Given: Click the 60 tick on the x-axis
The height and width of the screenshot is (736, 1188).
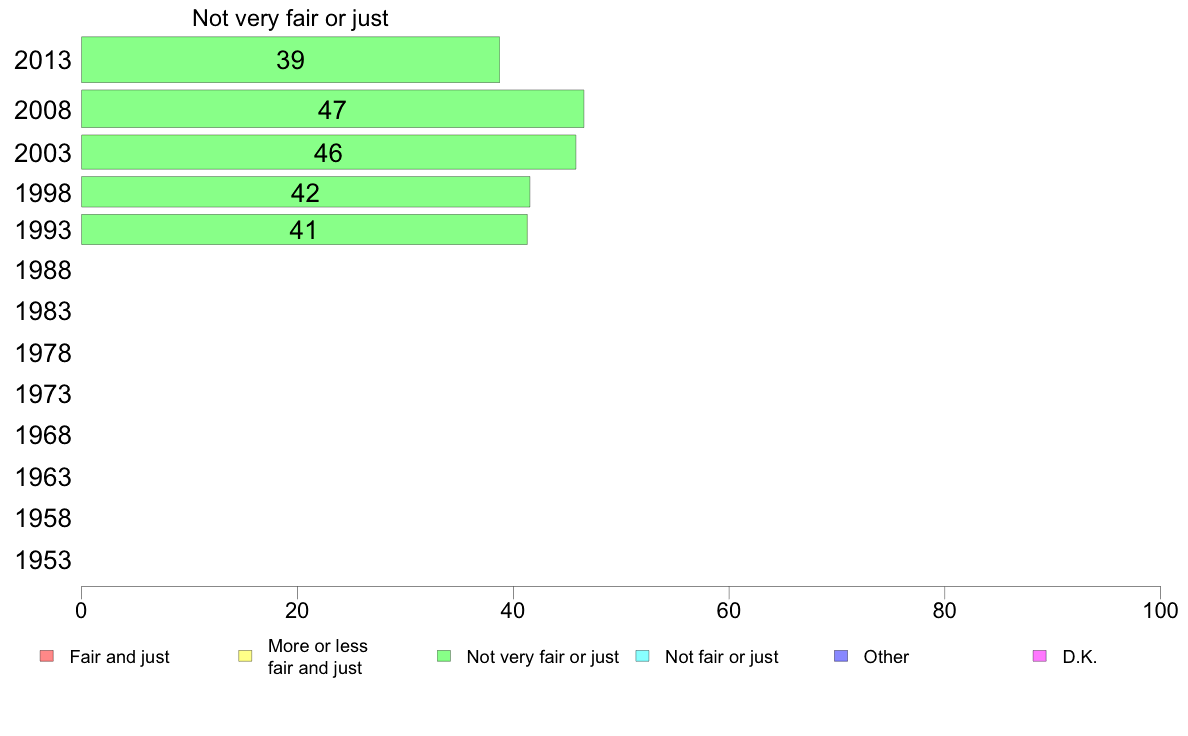Looking at the screenshot, I should tap(729, 610).
